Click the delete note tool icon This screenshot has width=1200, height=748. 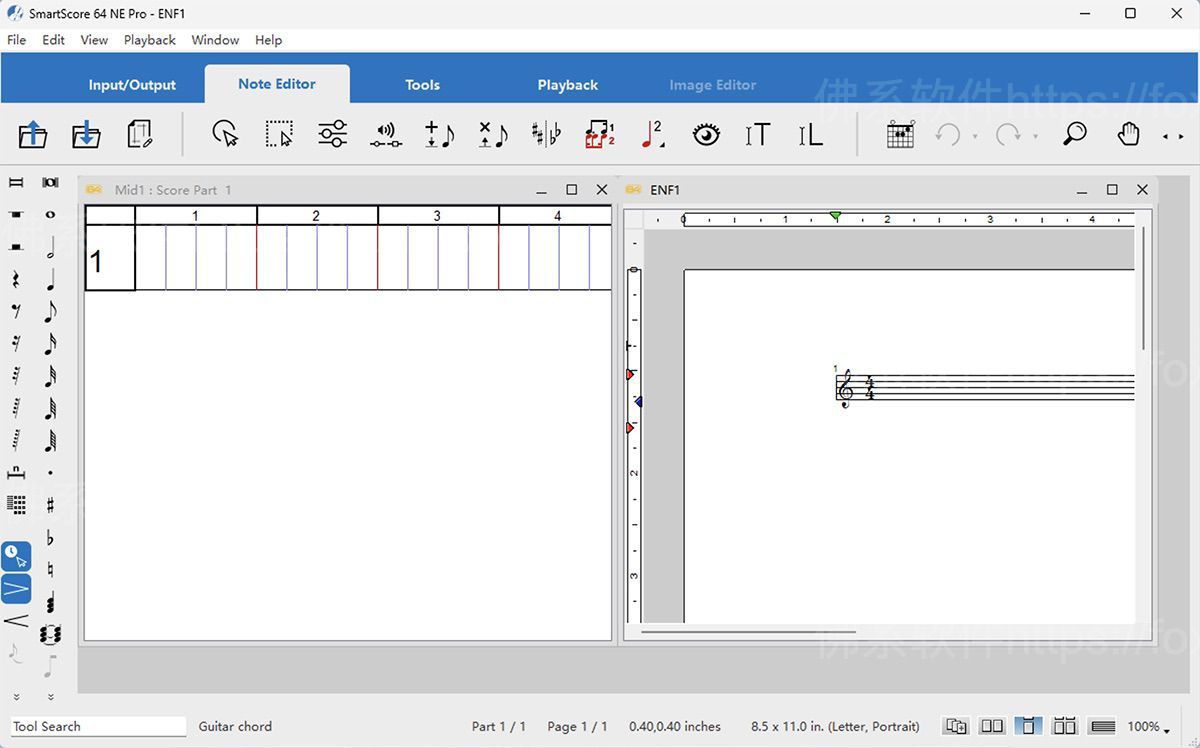(492, 134)
